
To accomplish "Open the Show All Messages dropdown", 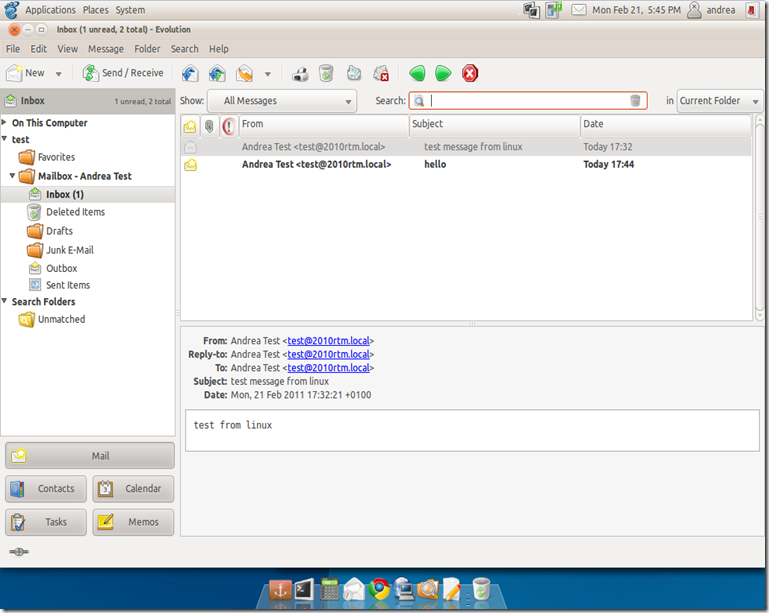I will (282, 101).
